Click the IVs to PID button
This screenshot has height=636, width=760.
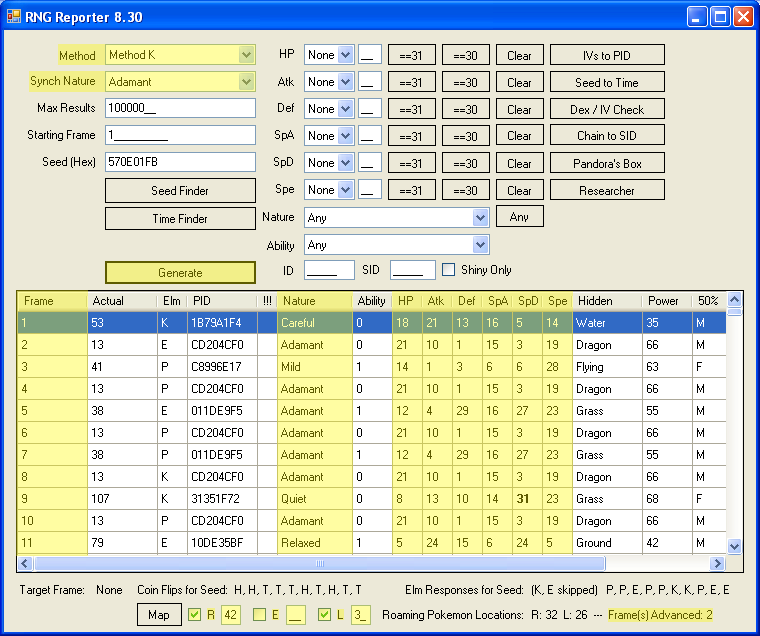point(606,55)
